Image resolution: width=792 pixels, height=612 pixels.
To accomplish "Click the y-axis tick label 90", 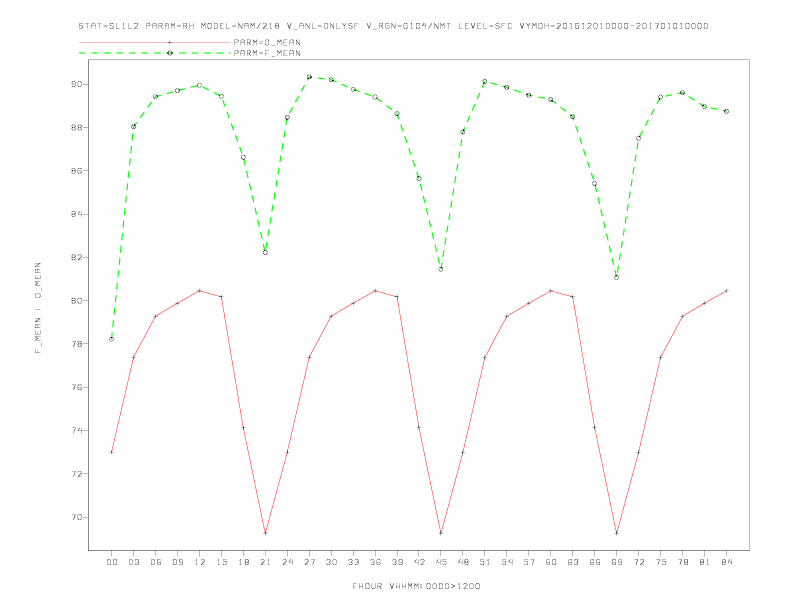I will click(x=77, y=84).
